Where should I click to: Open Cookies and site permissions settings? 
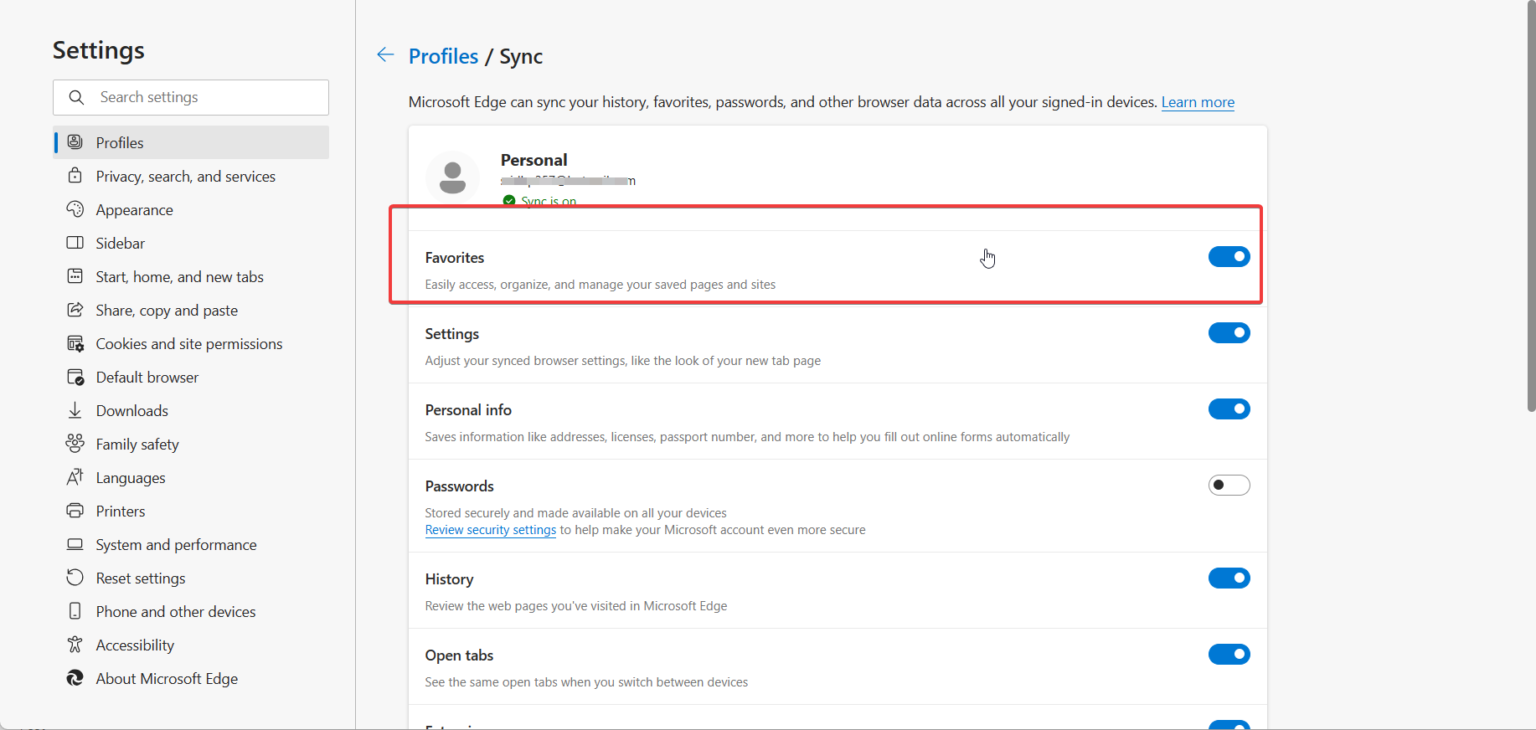pyautogui.click(x=189, y=344)
